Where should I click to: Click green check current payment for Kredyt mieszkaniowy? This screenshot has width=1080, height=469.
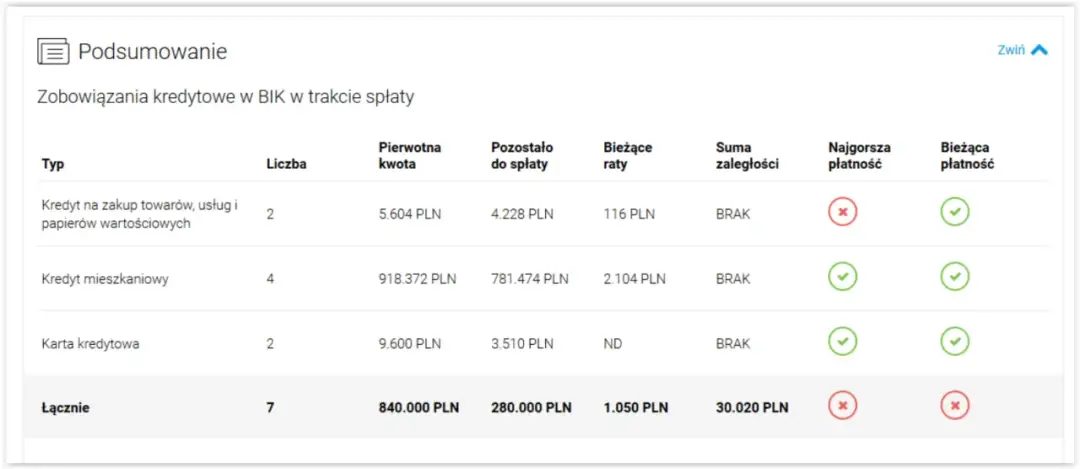(955, 277)
